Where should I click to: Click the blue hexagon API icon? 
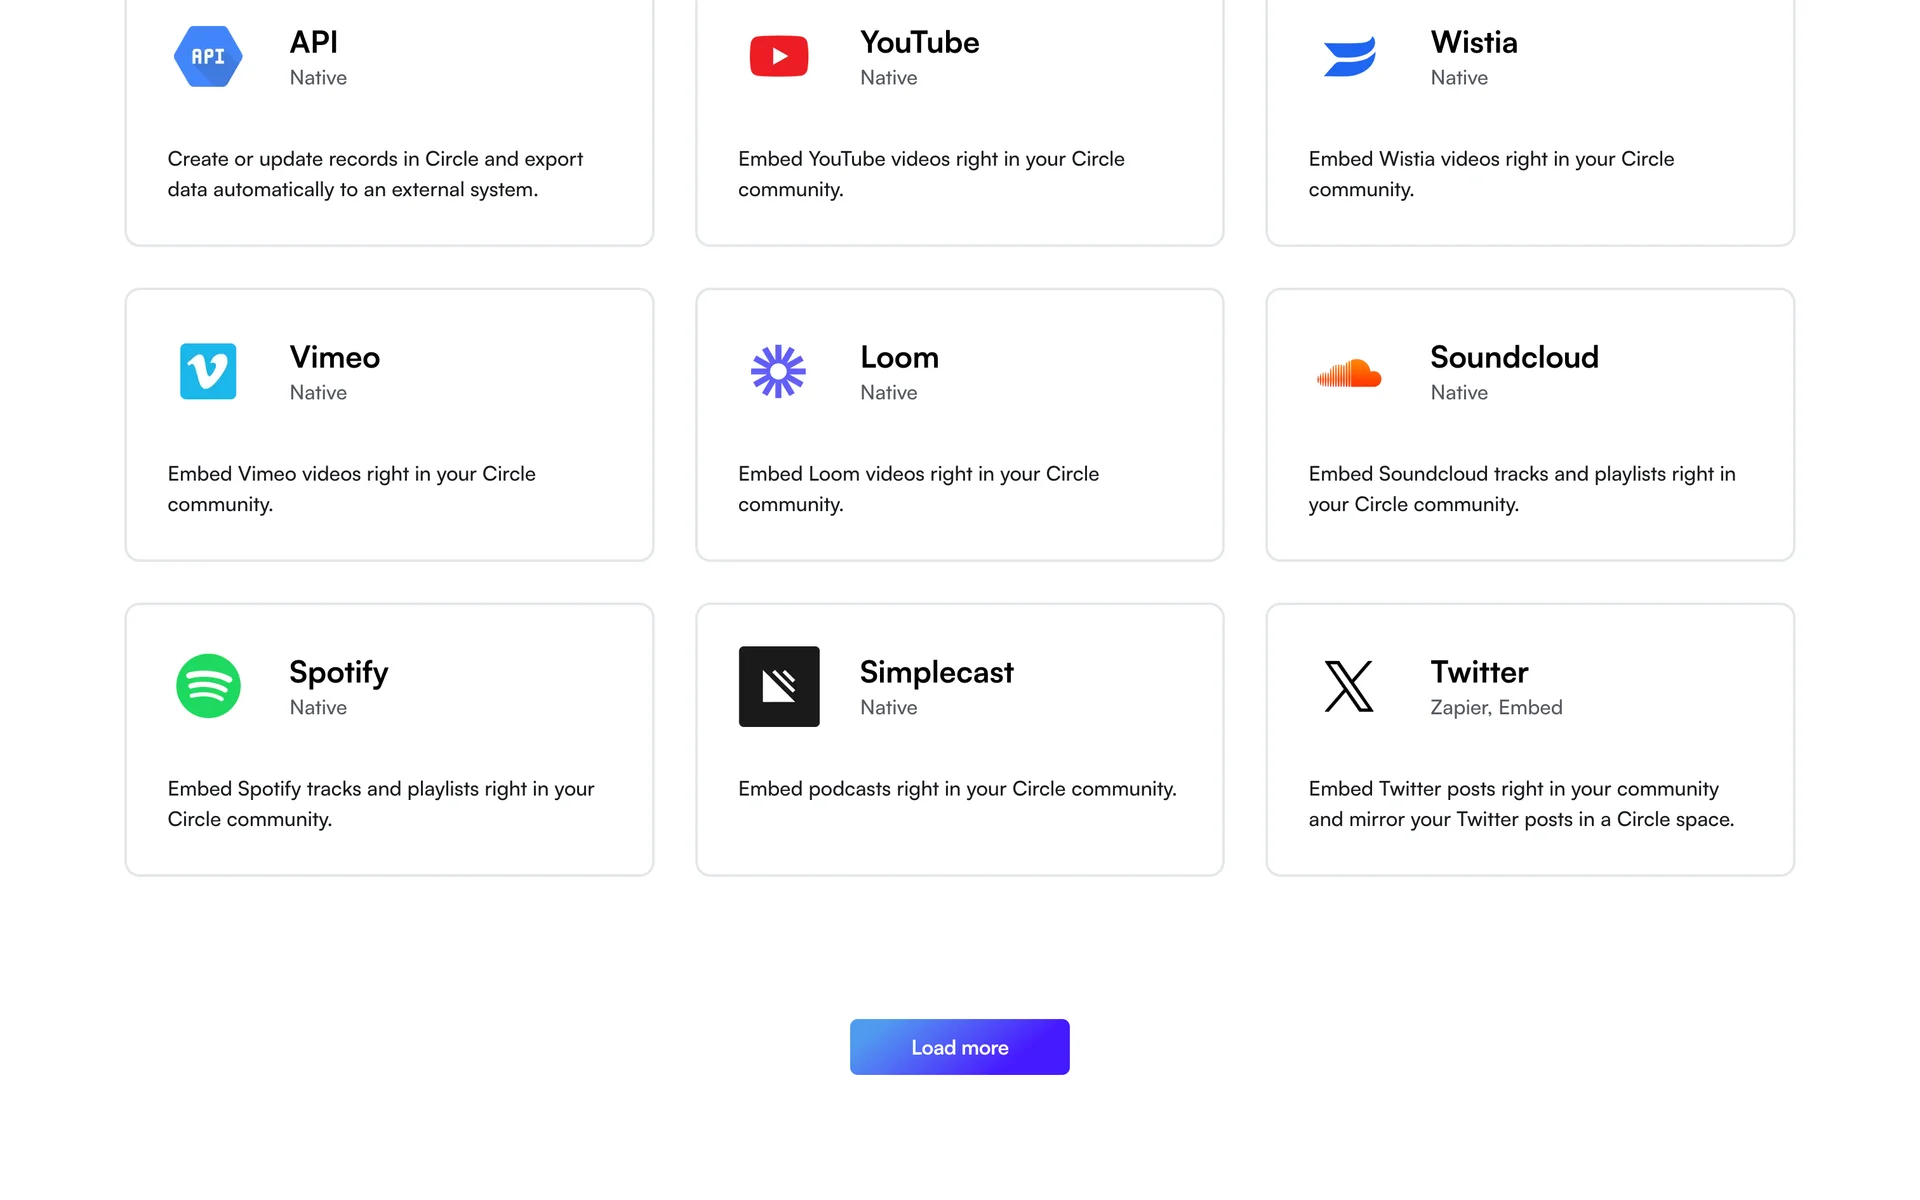[208, 57]
